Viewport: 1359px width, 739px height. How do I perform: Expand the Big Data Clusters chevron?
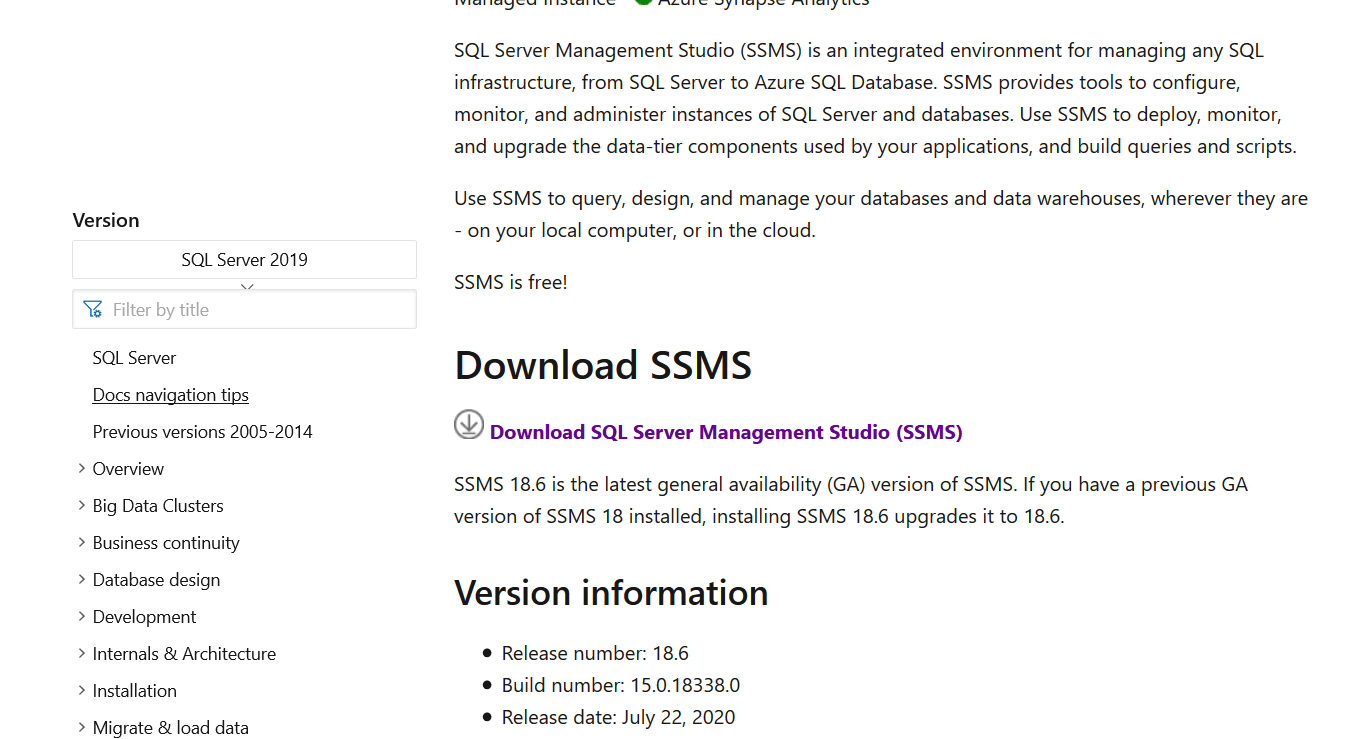click(81, 505)
